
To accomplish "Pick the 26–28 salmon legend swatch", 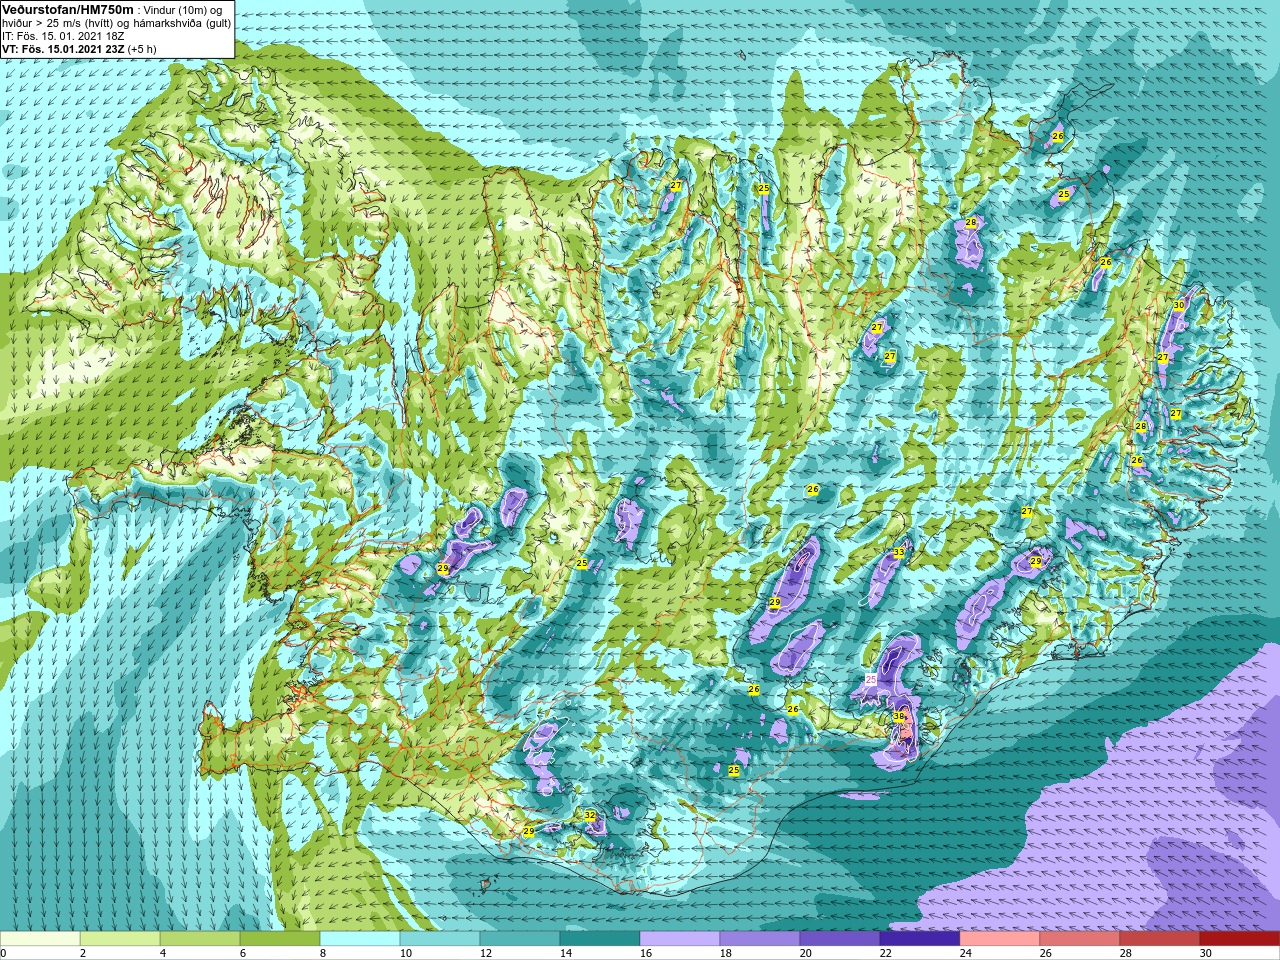I will (1080, 939).
